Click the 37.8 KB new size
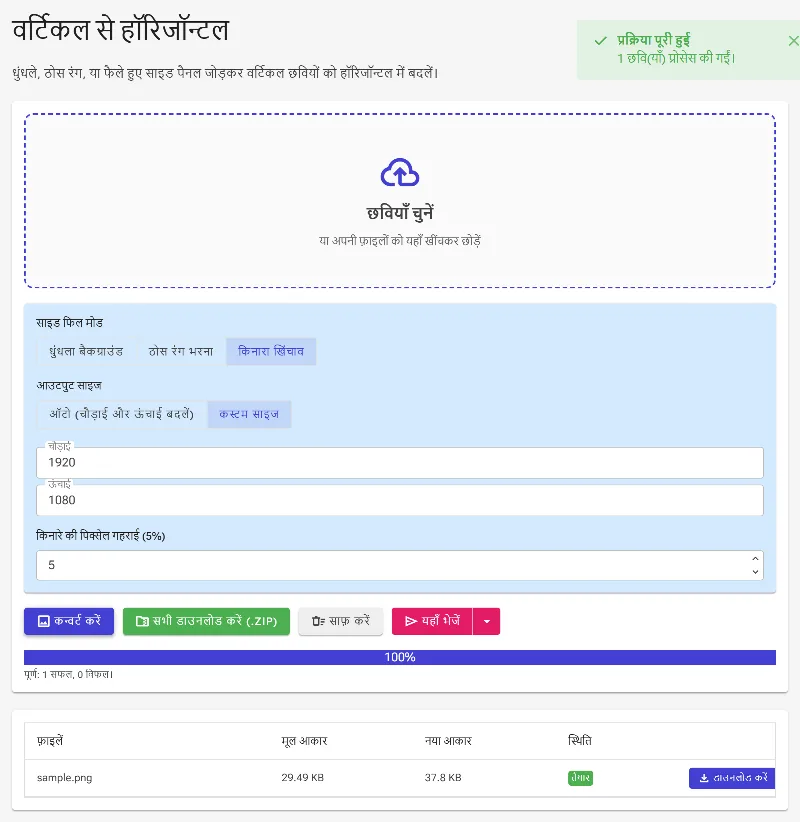Viewport: 800px width, 822px height. click(443, 778)
